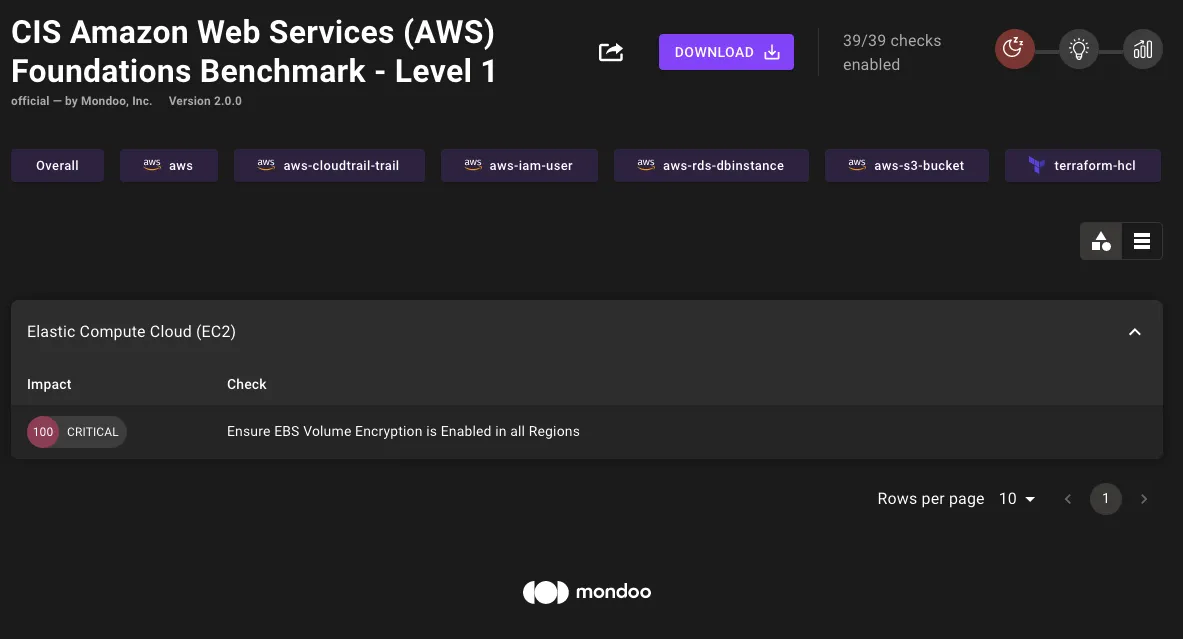
Task: Open the Overall tab
Action: tap(57, 165)
